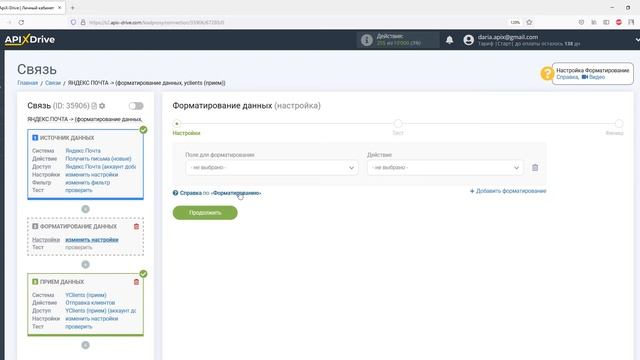Click the user avatar icon
Image resolution: width=640 pixels, height=360 pixels.
pos(469,40)
